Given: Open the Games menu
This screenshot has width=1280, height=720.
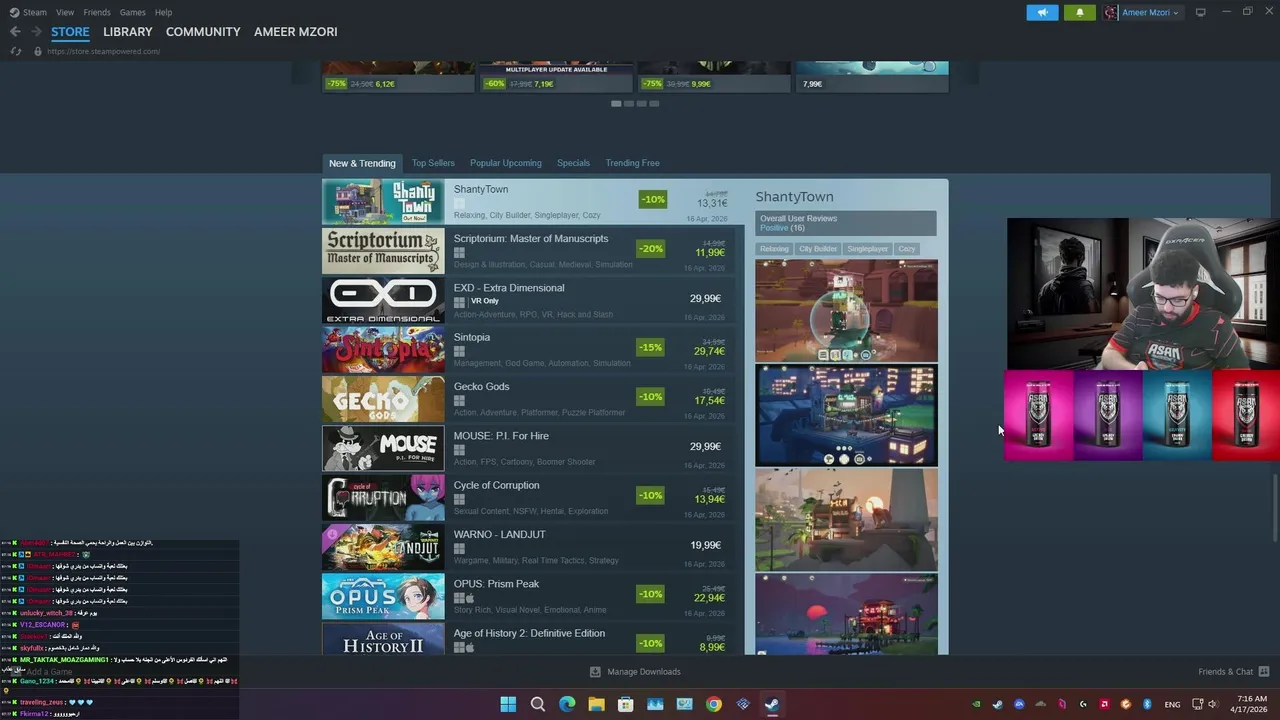Looking at the screenshot, I should coord(133,12).
